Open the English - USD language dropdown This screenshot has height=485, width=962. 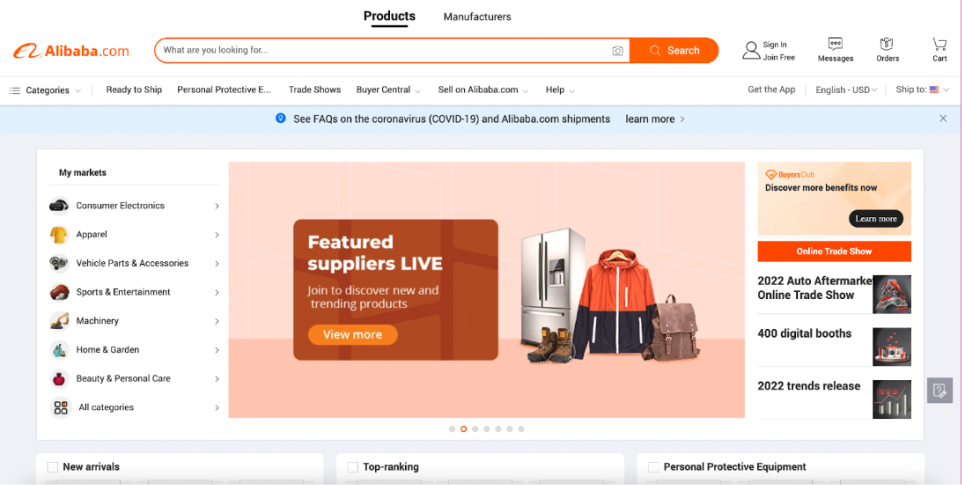(x=846, y=90)
